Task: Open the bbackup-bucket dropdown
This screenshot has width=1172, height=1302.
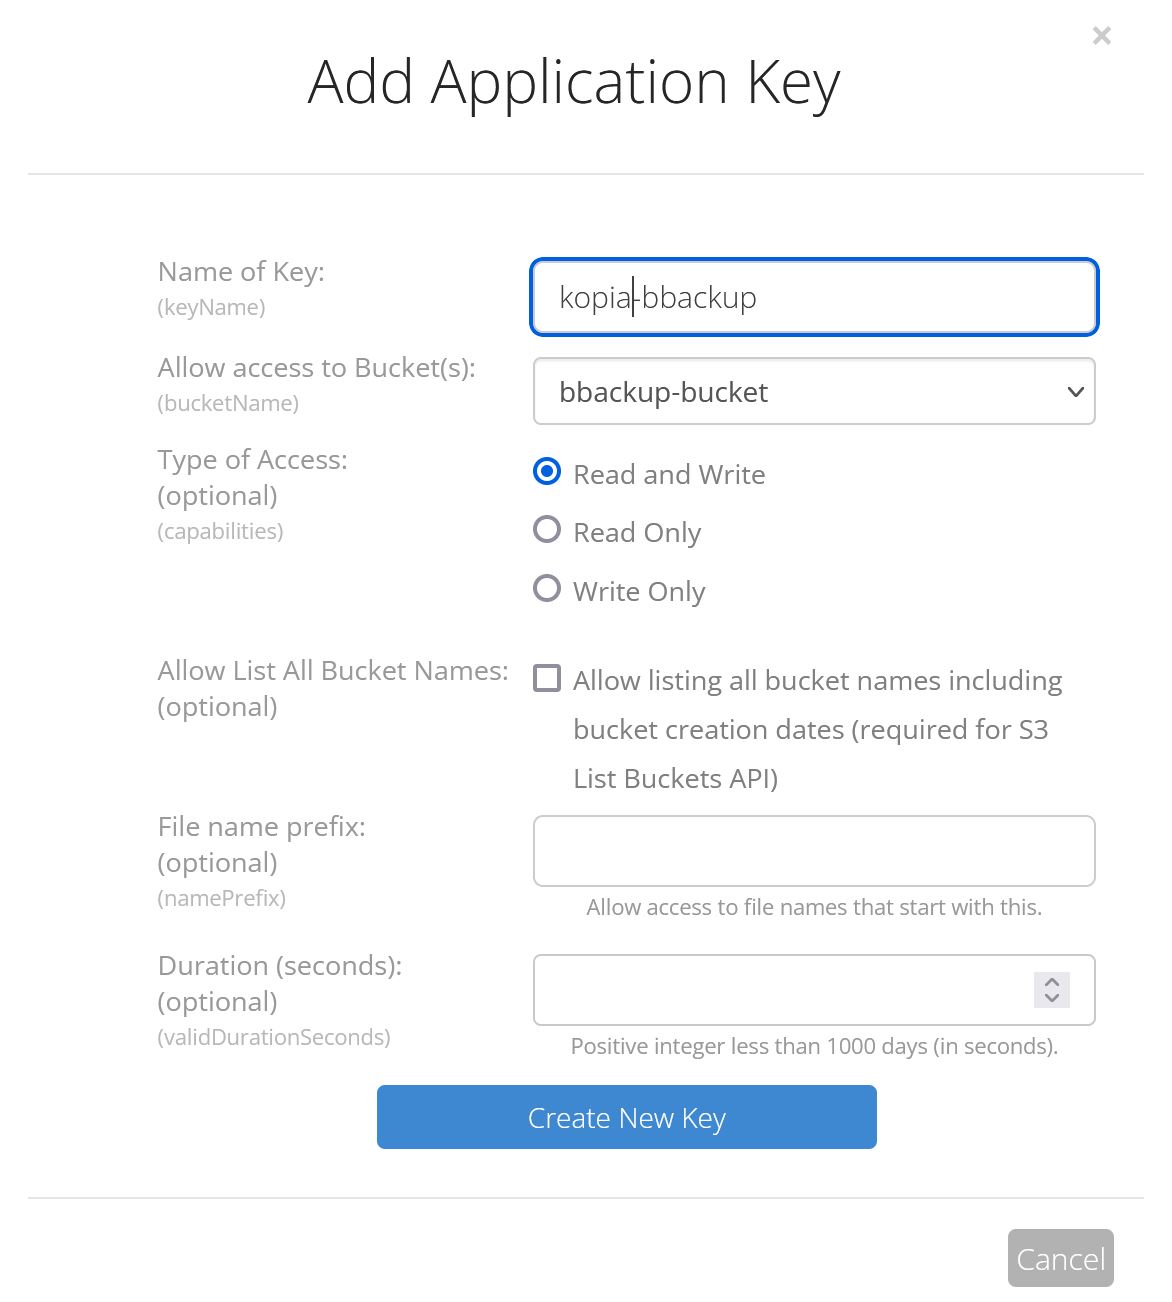Action: click(814, 391)
